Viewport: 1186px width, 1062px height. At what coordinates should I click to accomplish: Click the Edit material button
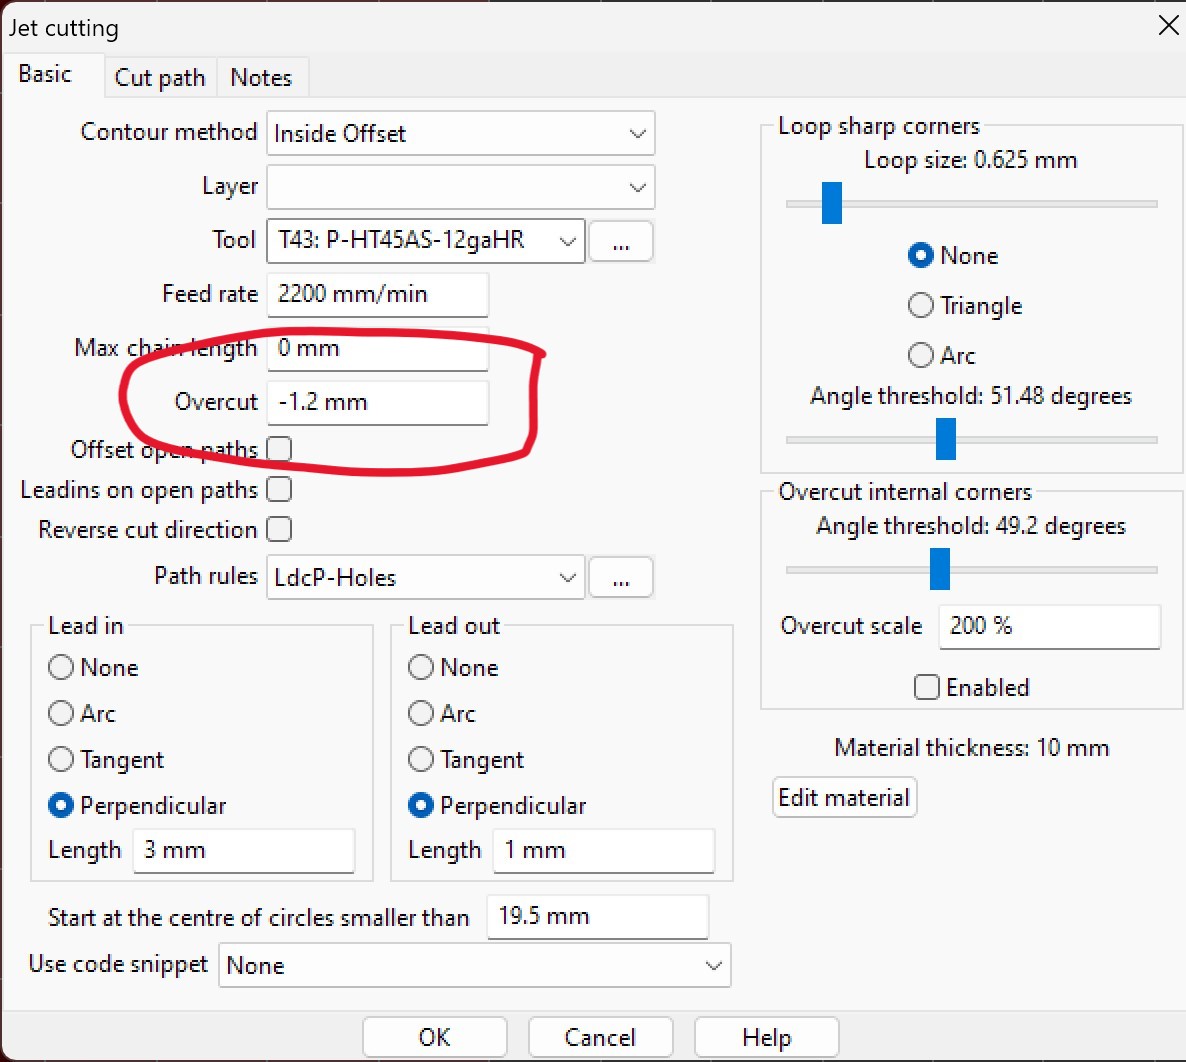coord(844,798)
